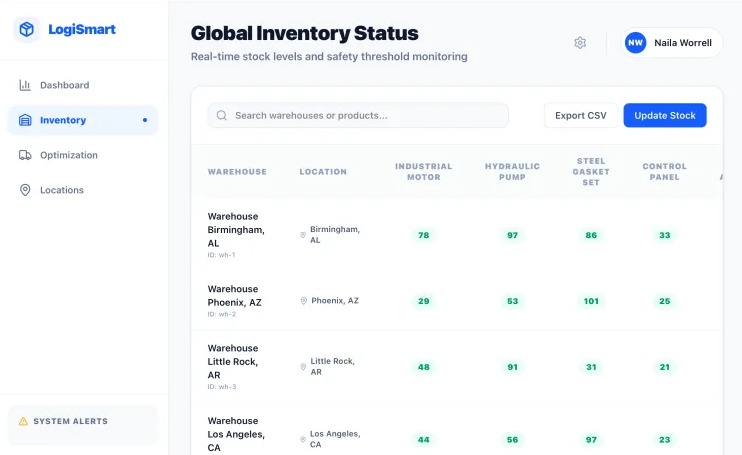
Task: Click Los Angeles Industrial Motor value 44
Action: (424, 440)
